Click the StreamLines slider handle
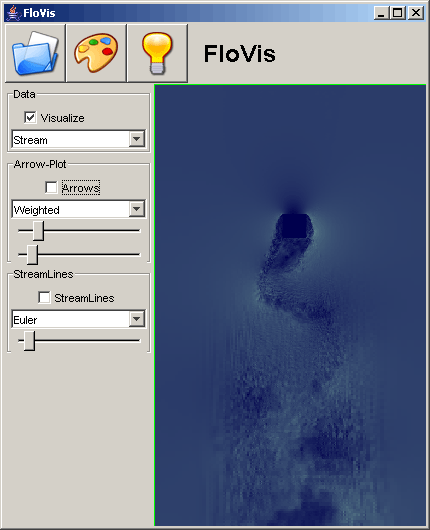This screenshot has height=530, width=430. pyautogui.click(x=30, y=341)
